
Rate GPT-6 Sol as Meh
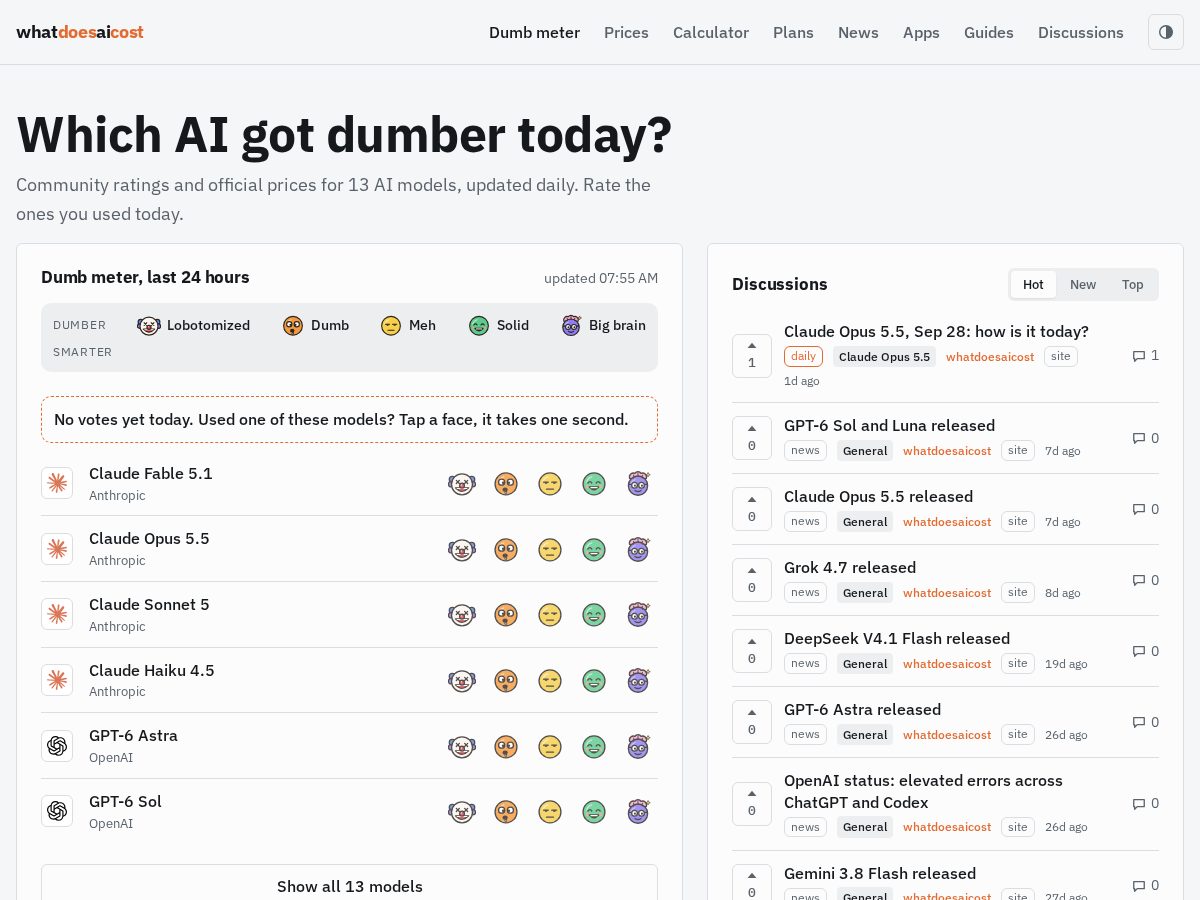(550, 812)
